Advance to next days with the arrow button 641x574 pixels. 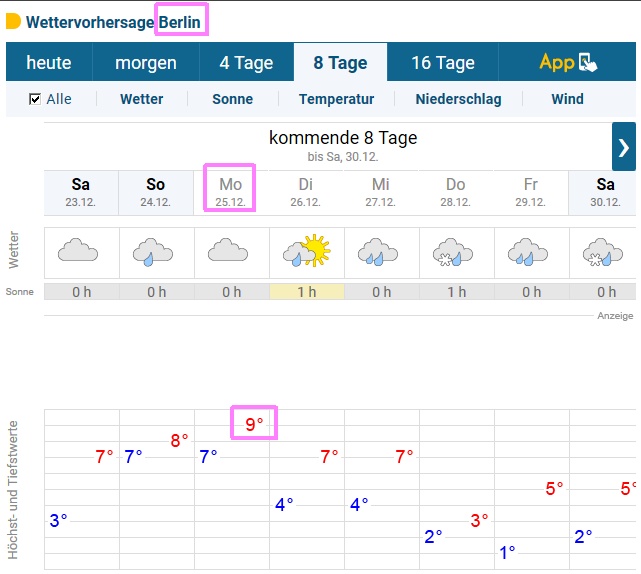pos(623,146)
